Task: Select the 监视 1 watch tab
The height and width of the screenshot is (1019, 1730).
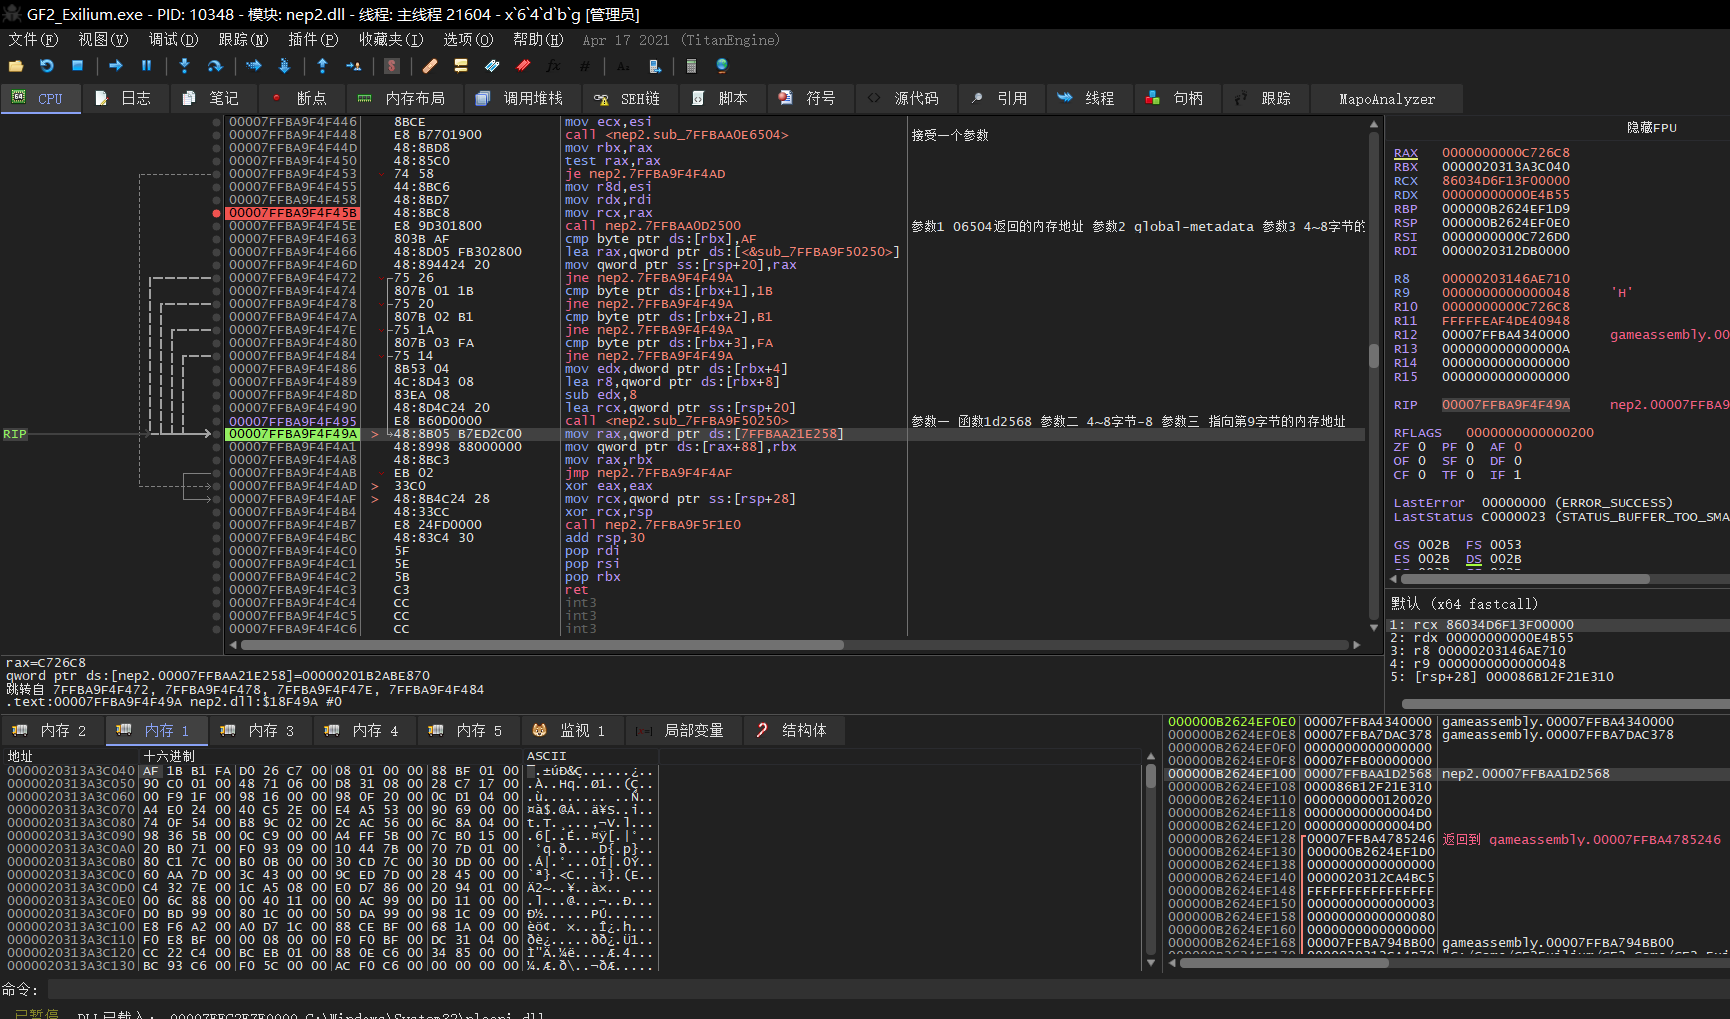Action: (x=570, y=730)
